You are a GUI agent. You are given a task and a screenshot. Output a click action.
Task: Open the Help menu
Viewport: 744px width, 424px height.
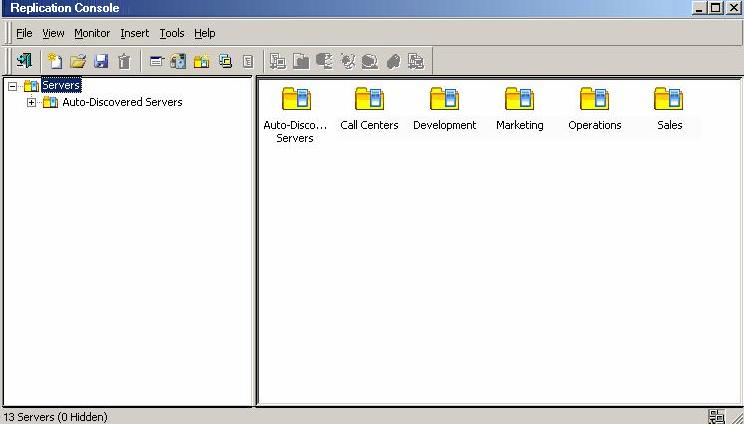click(204, 33)
